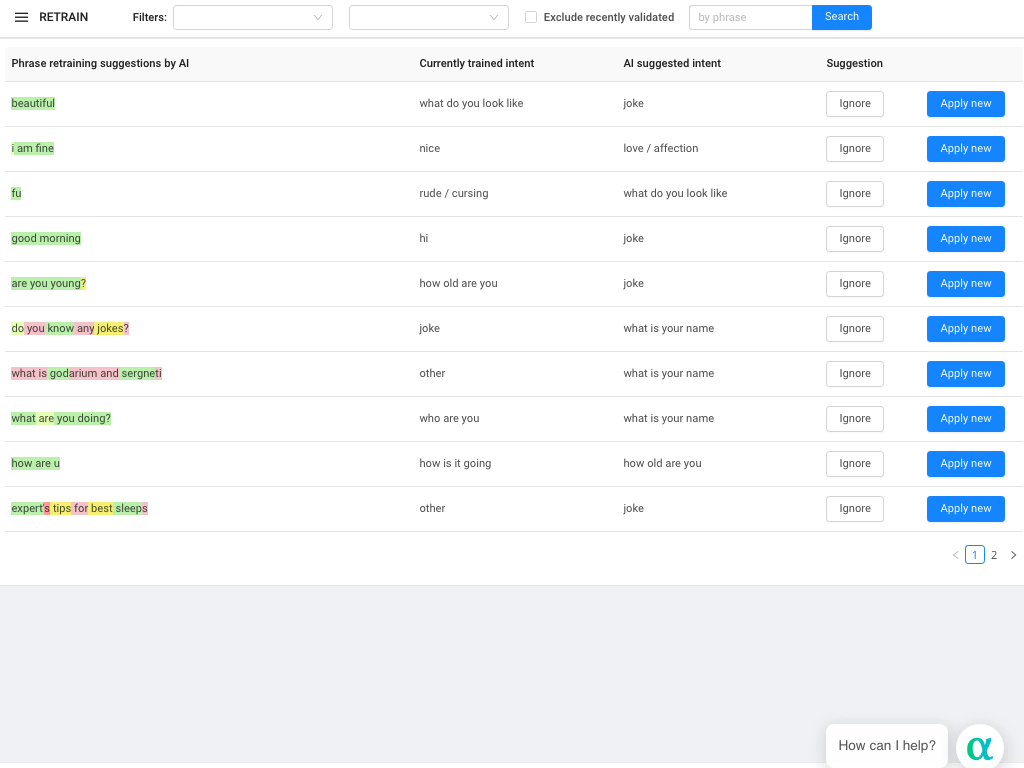Click the highlighted phrase 'do you know any jokes?'
Image resolution: width=1024 pixels, height=768 pixels.
tap(70, 329)
